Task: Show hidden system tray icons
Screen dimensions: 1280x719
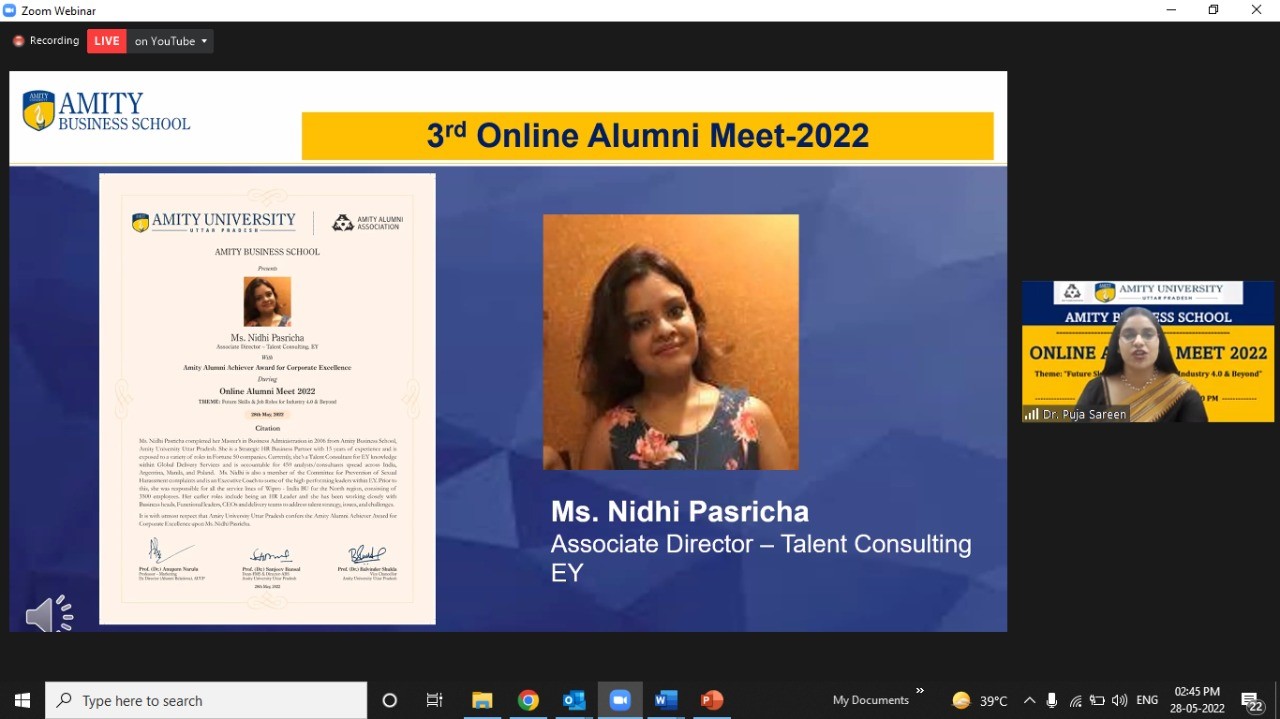Action: point(1029,700)
